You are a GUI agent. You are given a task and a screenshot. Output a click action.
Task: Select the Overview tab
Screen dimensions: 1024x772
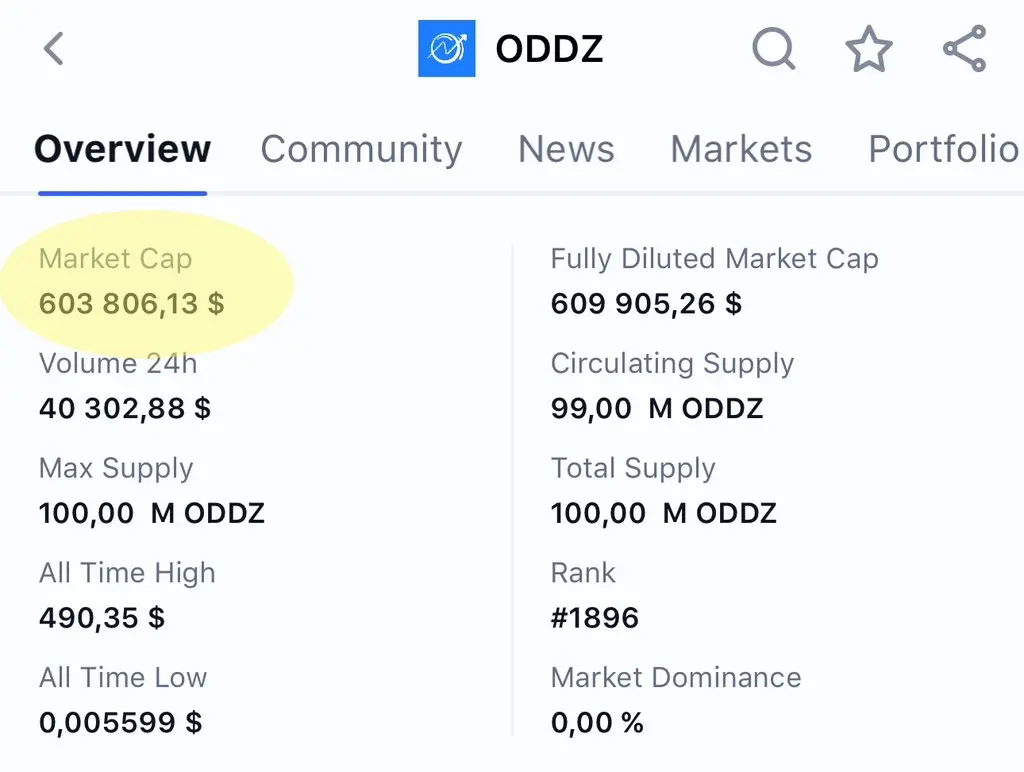point(123,149)
